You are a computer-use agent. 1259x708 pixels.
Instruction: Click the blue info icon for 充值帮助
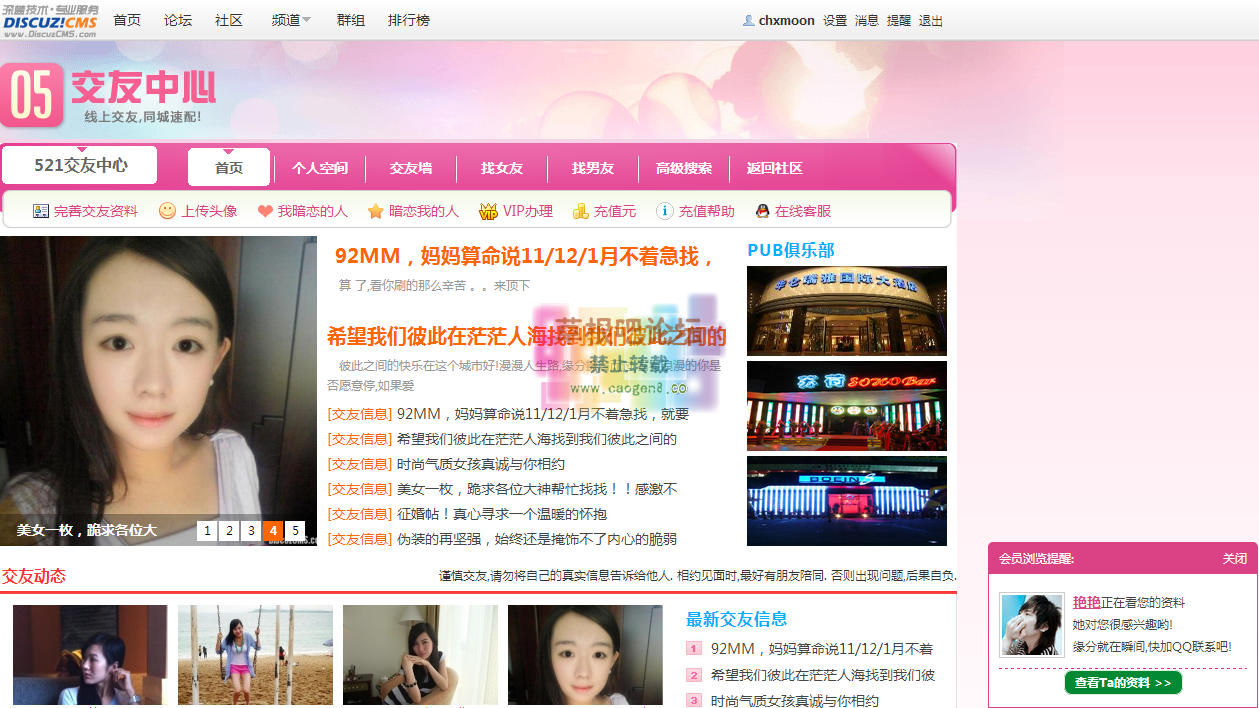pyautogui.click(x=663, y=211)
